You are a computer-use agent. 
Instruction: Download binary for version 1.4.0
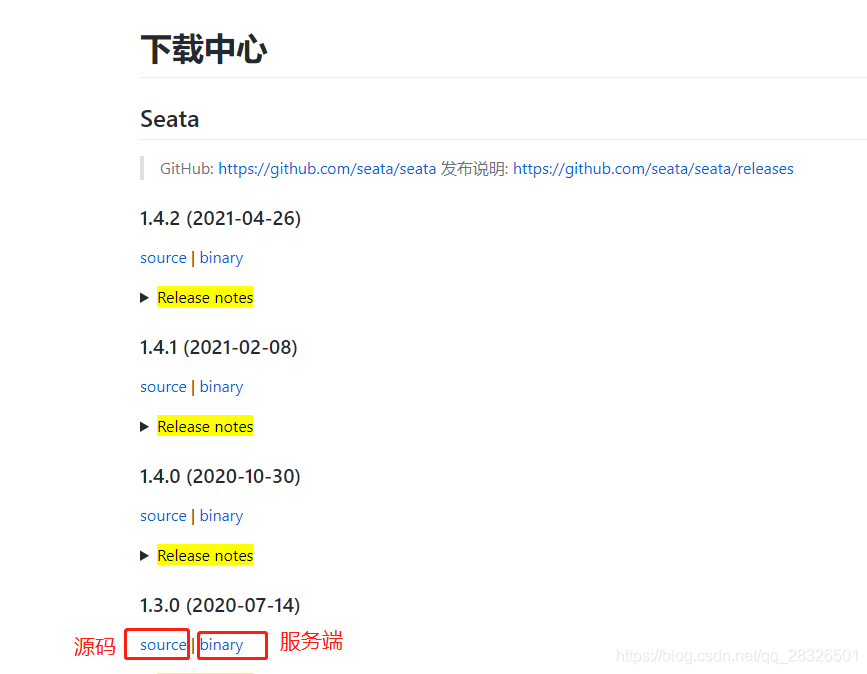[x=221, y=516]
